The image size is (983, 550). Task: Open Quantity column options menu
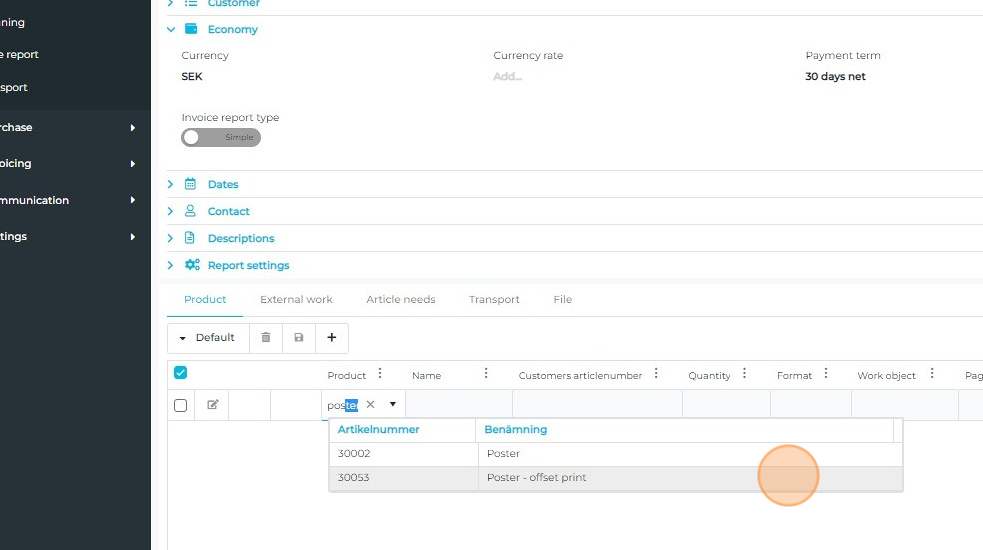pos(744,375)
